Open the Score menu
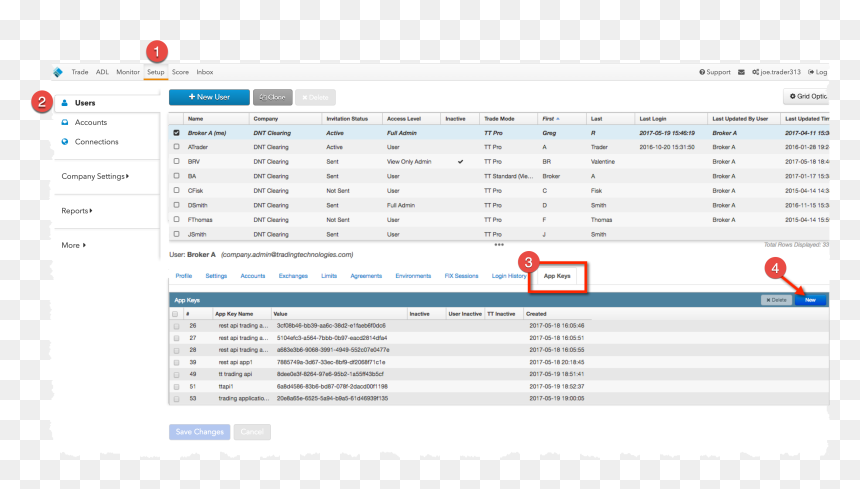860x489 pixels. [180, 72]
